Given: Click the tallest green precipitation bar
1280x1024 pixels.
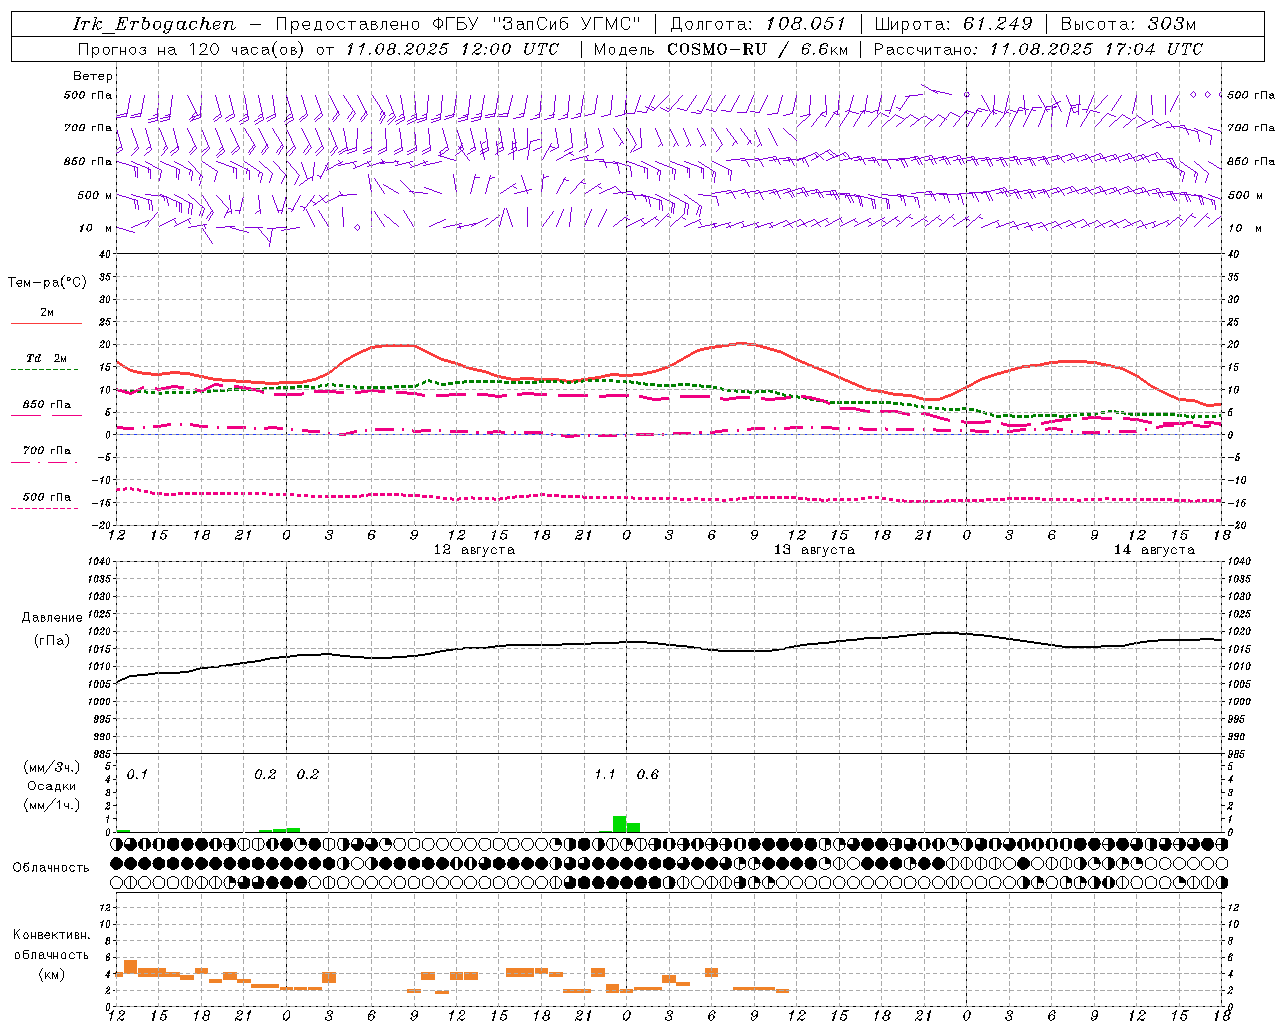Looking at the screenshot, I should click(620, 824).
